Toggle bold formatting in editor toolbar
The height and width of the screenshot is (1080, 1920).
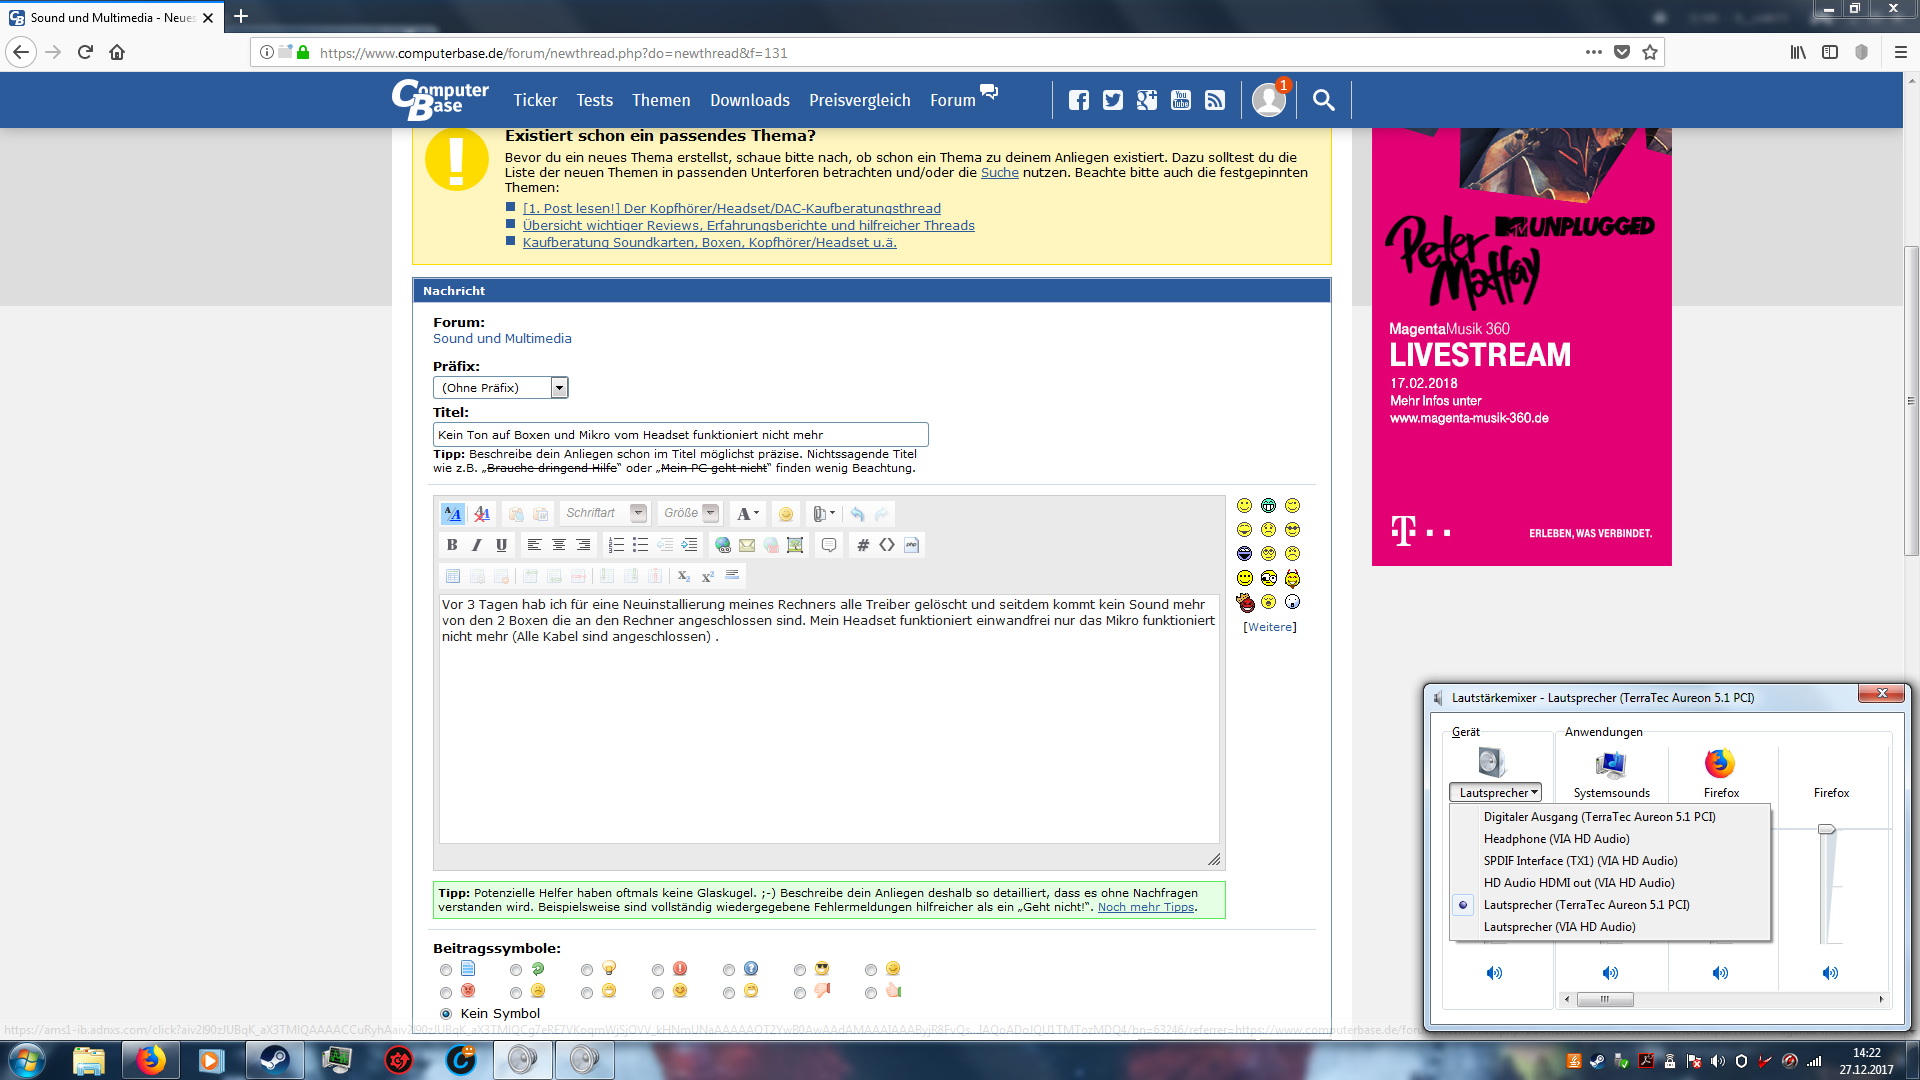tap(452, 545)
